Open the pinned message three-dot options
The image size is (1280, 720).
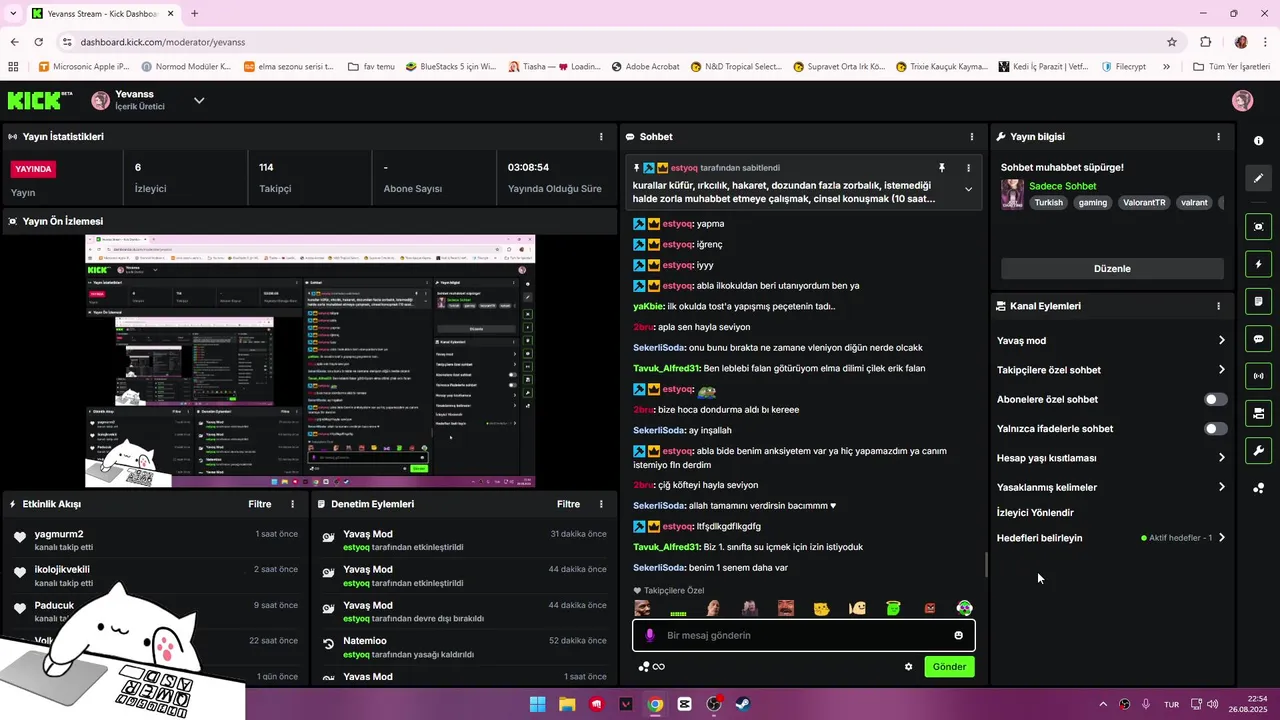click(x=968, y=168)
